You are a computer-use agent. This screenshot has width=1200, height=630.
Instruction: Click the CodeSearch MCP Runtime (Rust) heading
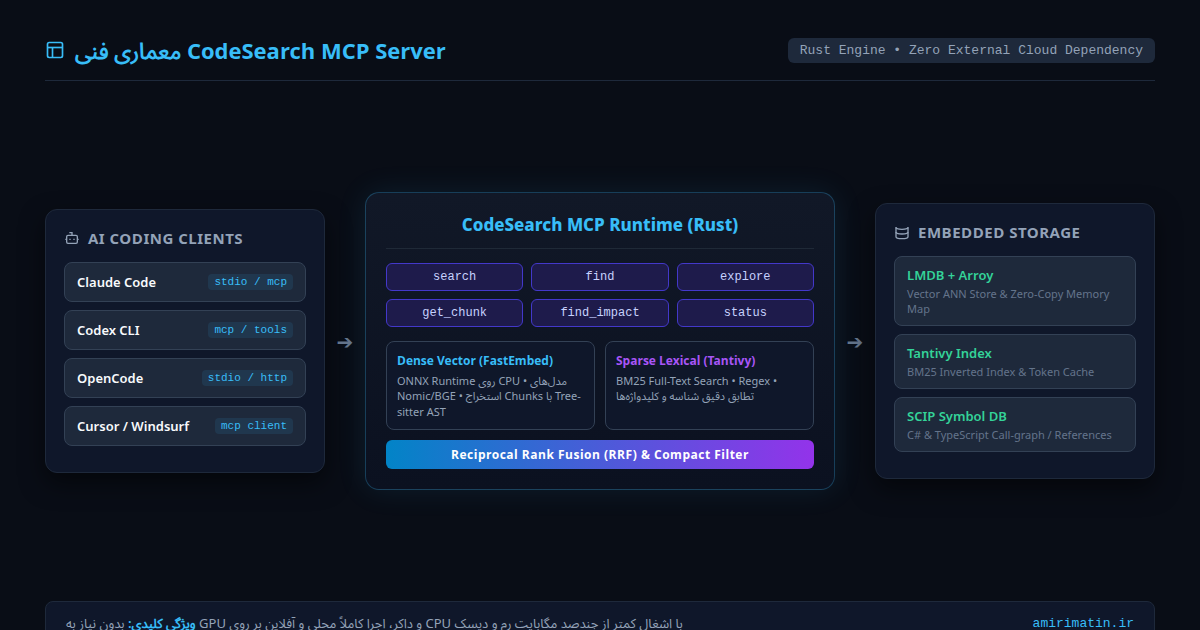coord(600,225)
